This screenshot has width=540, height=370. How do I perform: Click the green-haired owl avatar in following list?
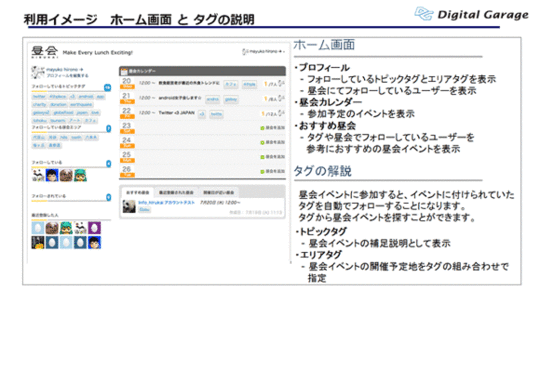(x=80, y=175)
